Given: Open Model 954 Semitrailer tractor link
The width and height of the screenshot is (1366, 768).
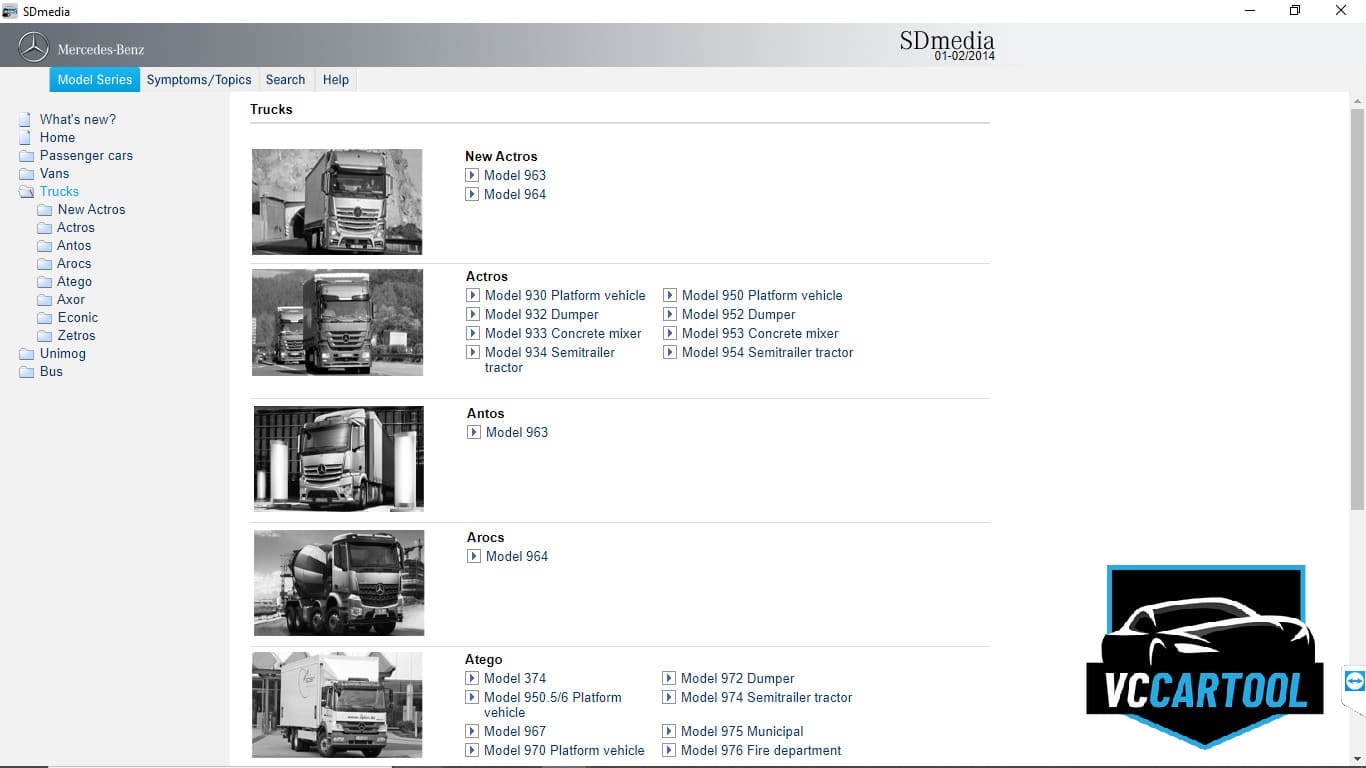Looking at the screenshot, I should (x=768, y=352).
